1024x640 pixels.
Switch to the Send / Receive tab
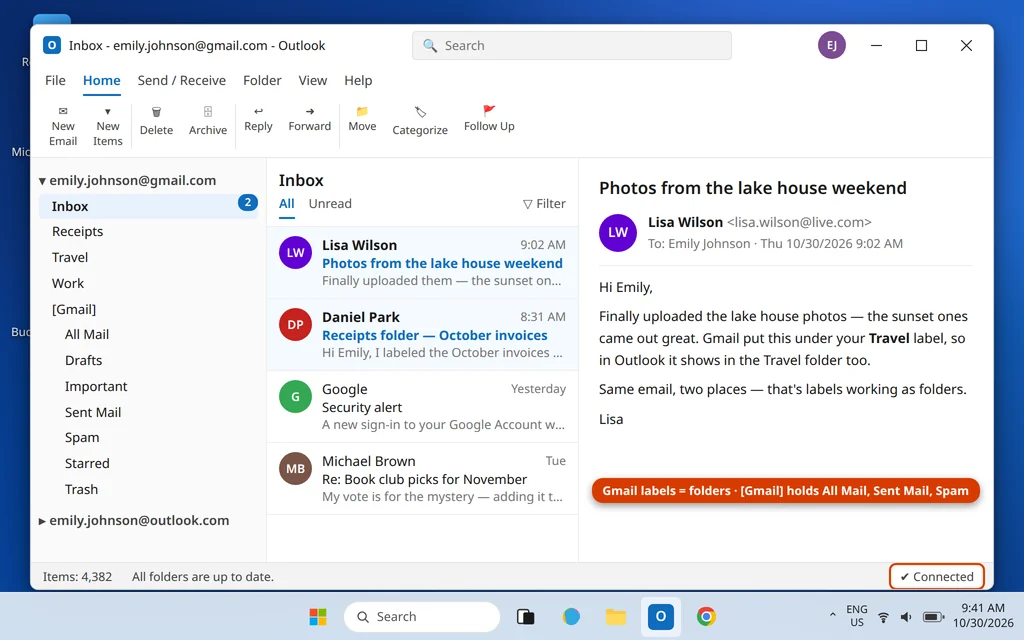[182, 80]
